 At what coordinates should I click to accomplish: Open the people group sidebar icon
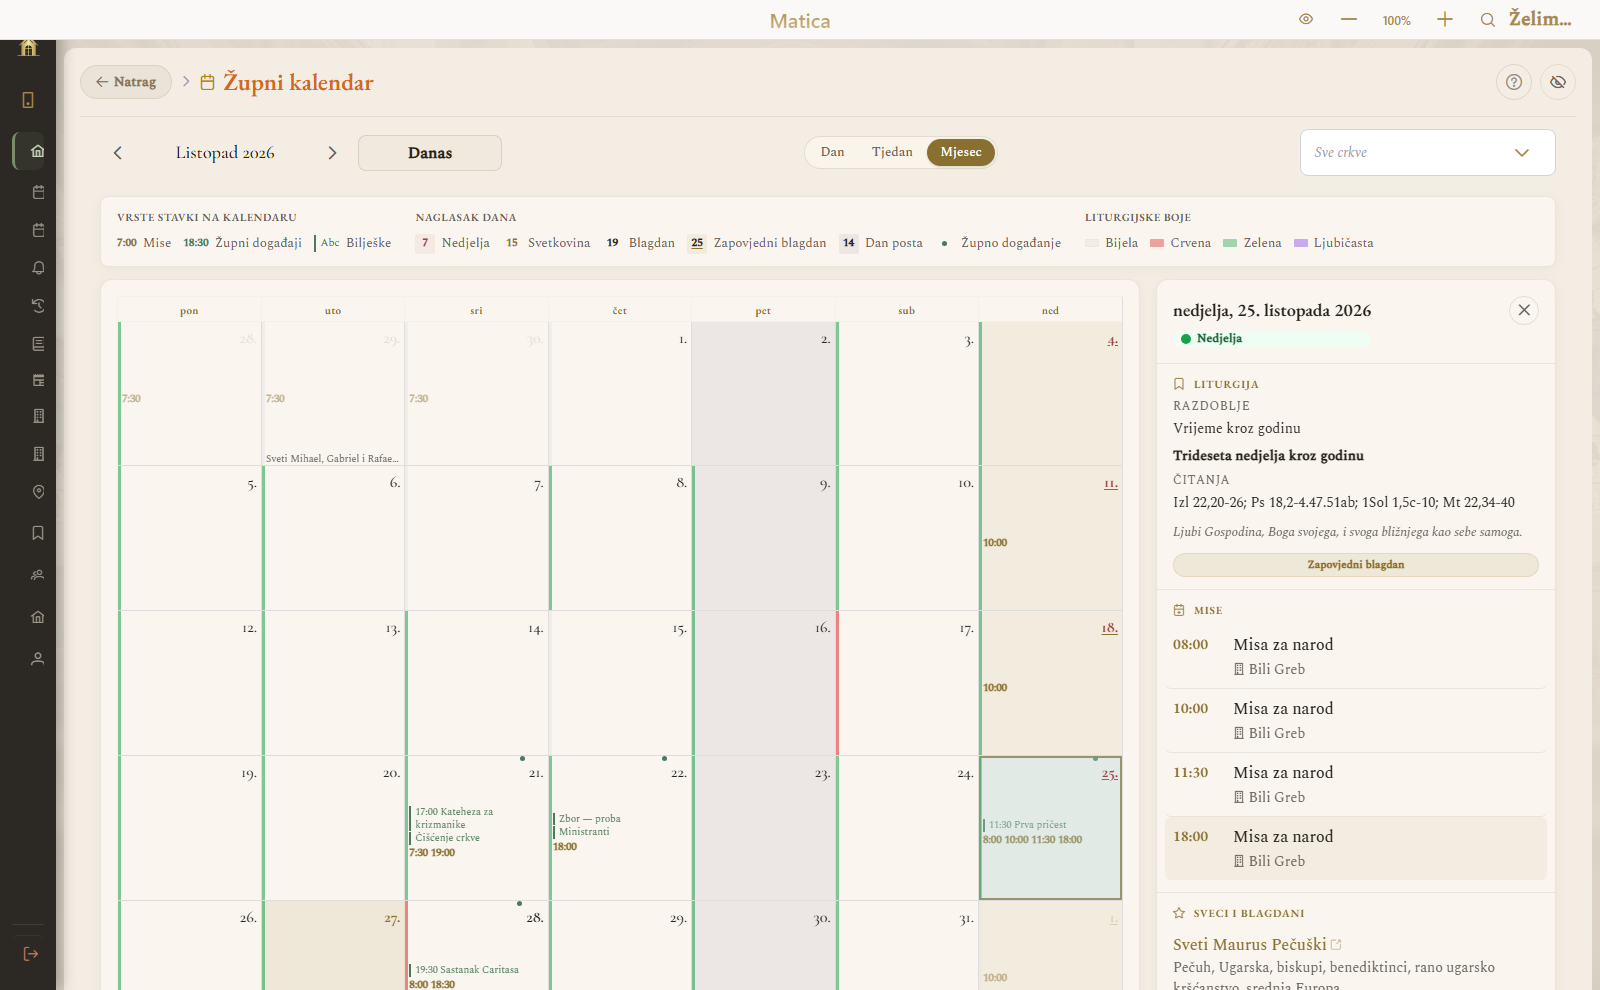tap(38, 575)
